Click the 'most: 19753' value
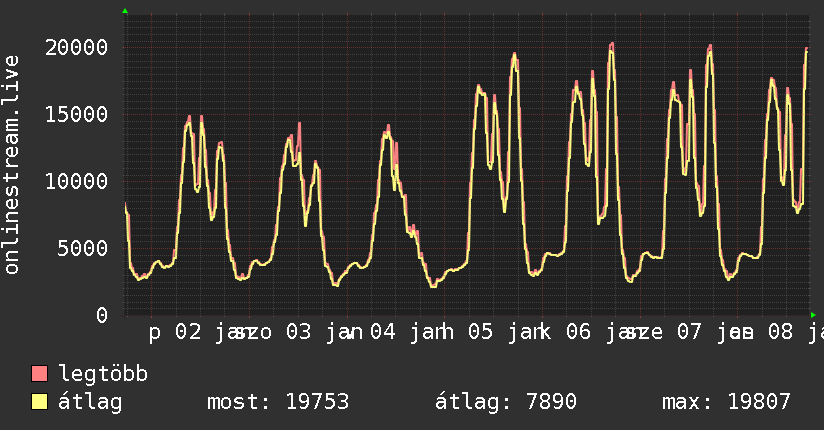The image size is (824, 430). [x=278, y=402]
